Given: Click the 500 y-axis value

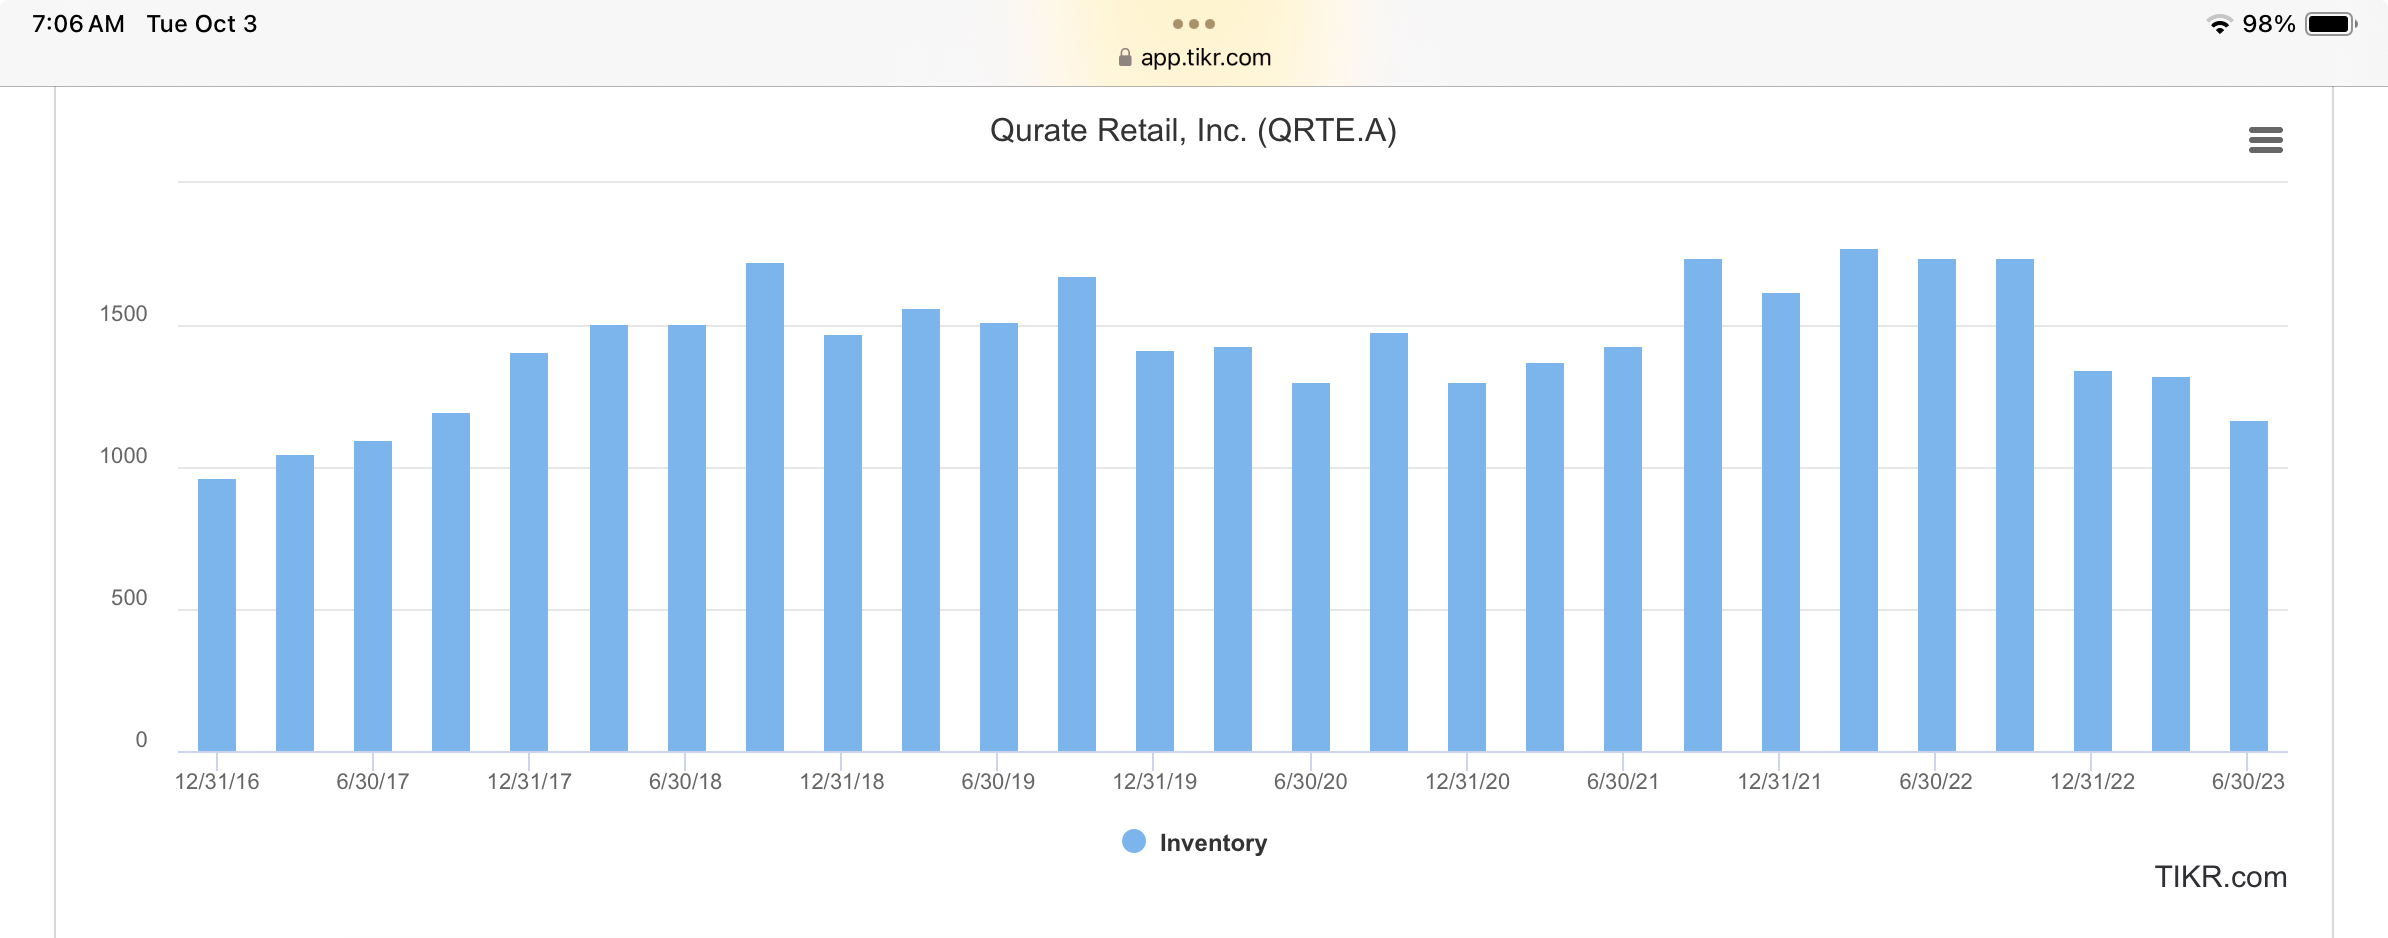Looking at the screenshot, I should pos(129,598).
